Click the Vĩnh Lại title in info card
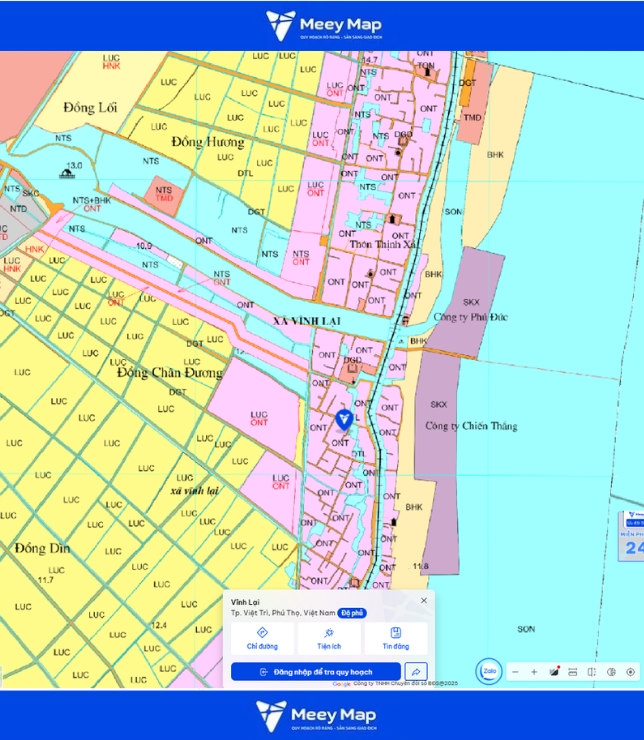The width and height of the screenshot is (644, 740). pyautogui.click(x=245, y=602)
